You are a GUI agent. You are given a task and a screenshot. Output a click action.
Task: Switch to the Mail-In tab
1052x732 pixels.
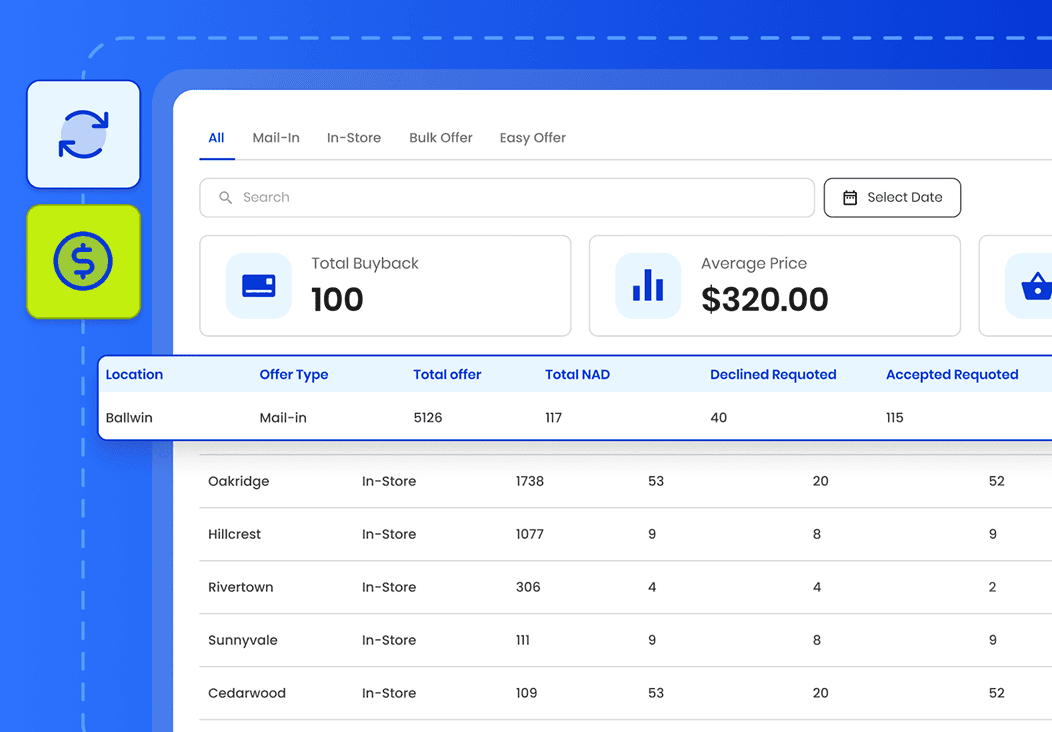pos(276,138)
